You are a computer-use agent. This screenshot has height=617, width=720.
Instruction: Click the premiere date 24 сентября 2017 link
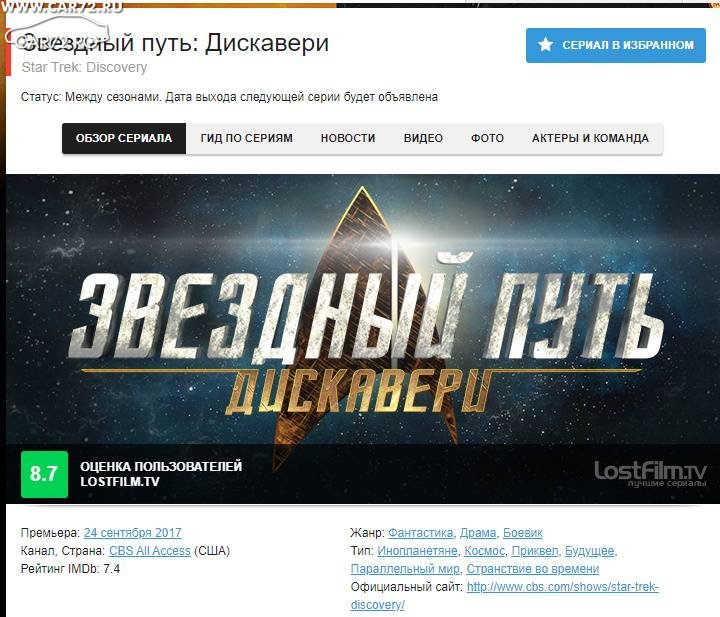[133, 533]
